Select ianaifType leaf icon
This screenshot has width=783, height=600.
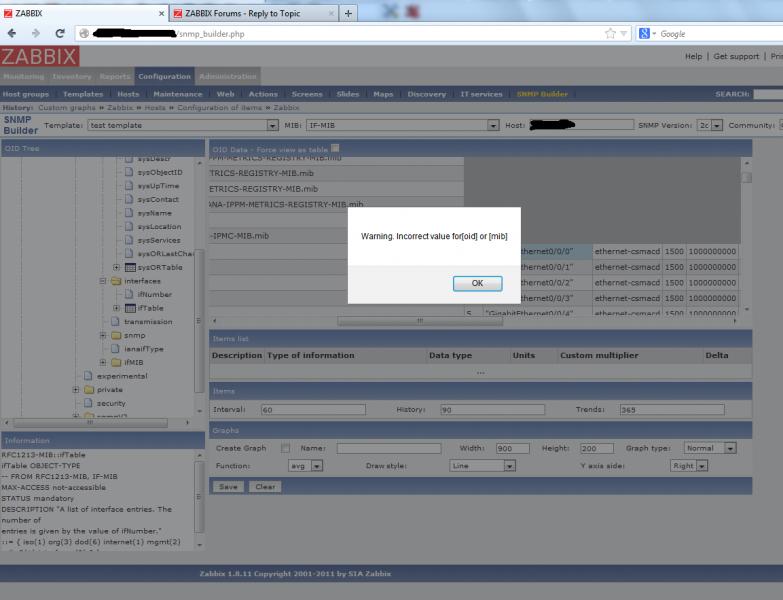click(115, 349)
